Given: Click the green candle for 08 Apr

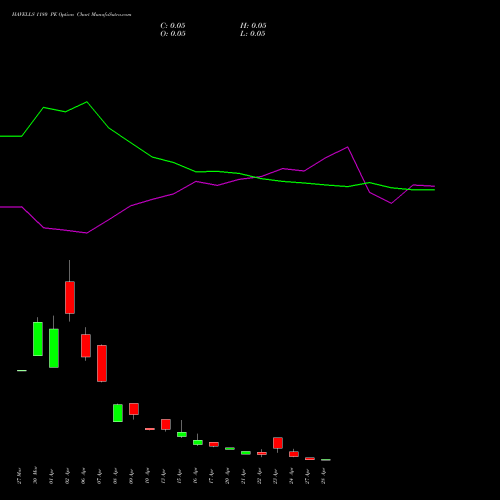Looking at the screenshot, I should pos(118,413).
